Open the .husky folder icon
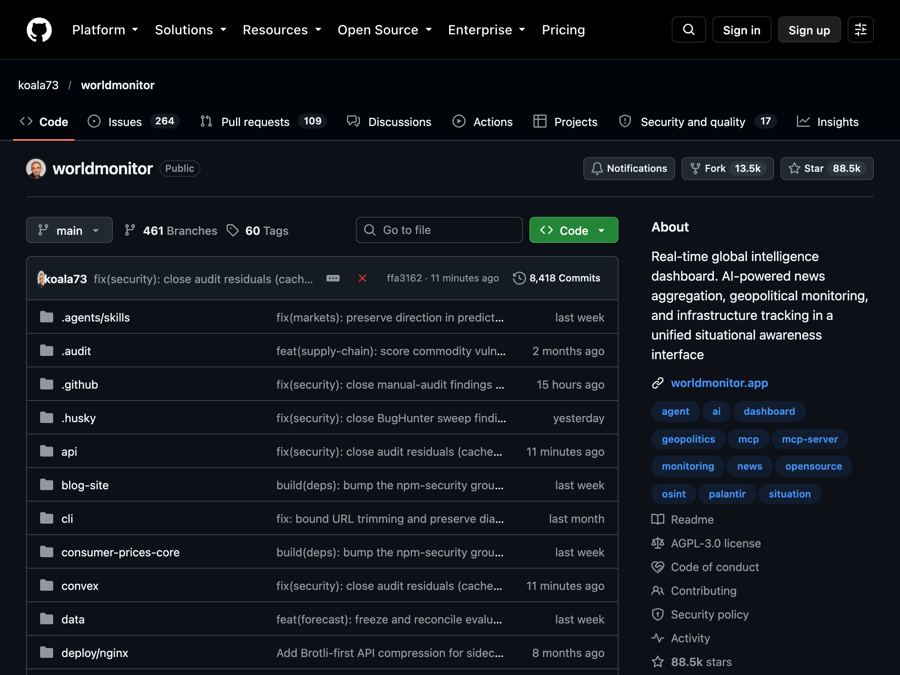Viewport: 900px width, 675px height. pyautogui.click(x=46, y=418)
